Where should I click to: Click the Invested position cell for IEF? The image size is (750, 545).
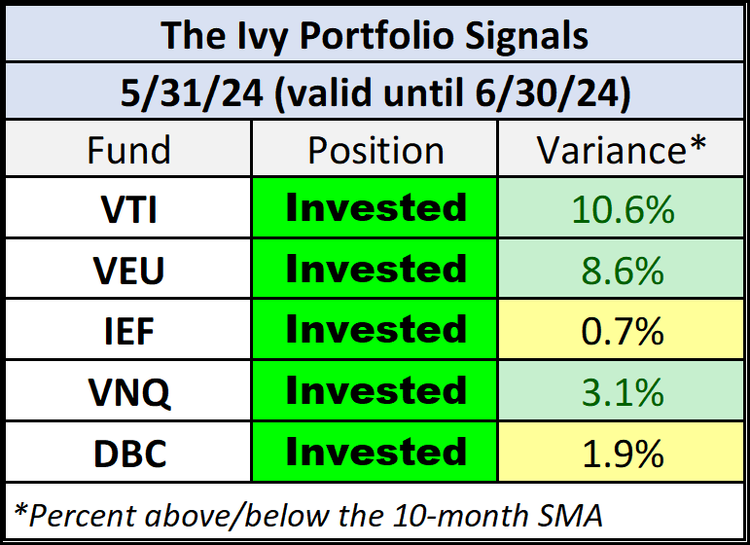tap(376, 331)
